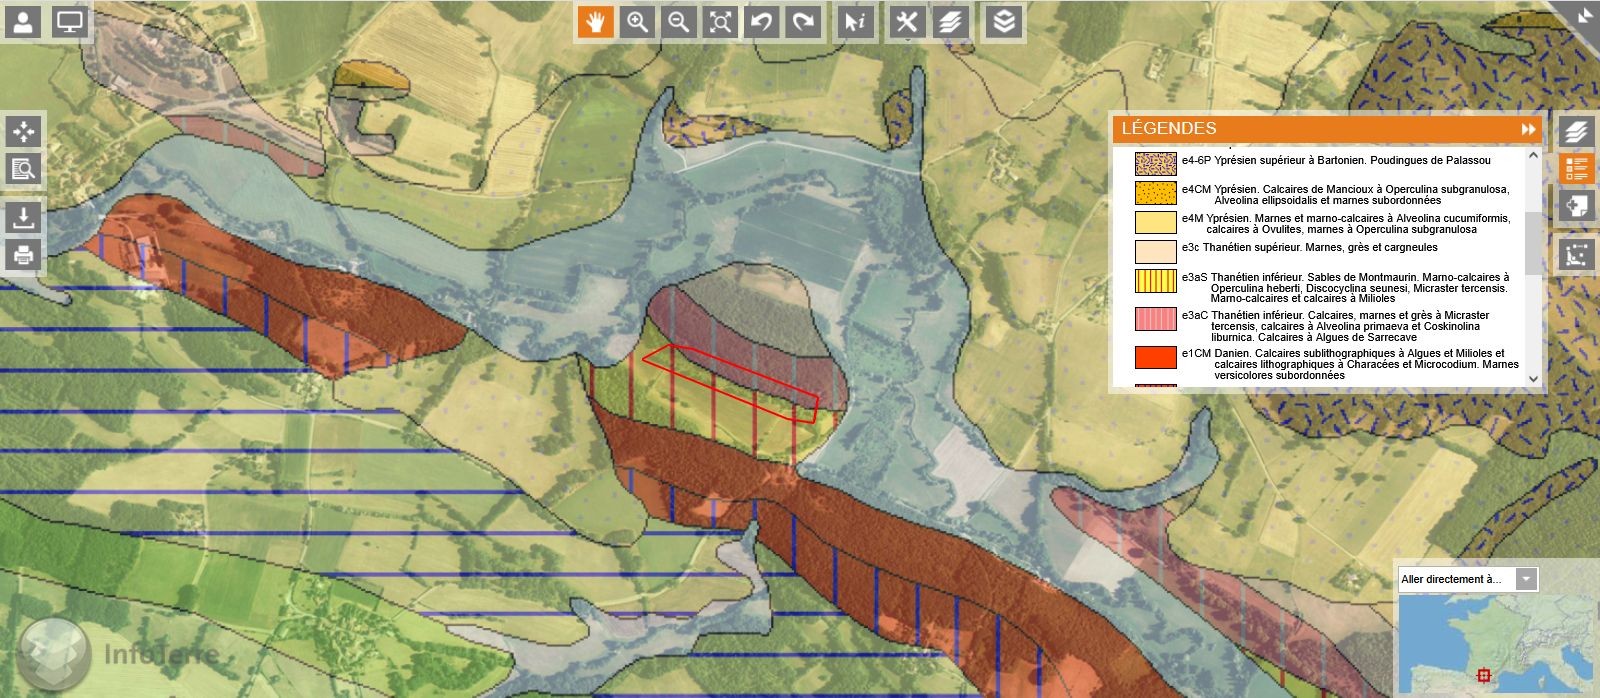Open the 'Aller directement à...' dropdown
Screen dimensions: 1600x698
(x=1526, y=579)
